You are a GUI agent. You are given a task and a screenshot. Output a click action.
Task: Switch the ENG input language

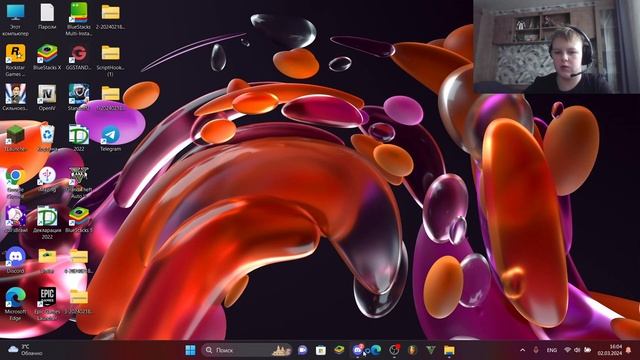click(x=552, y=350)
